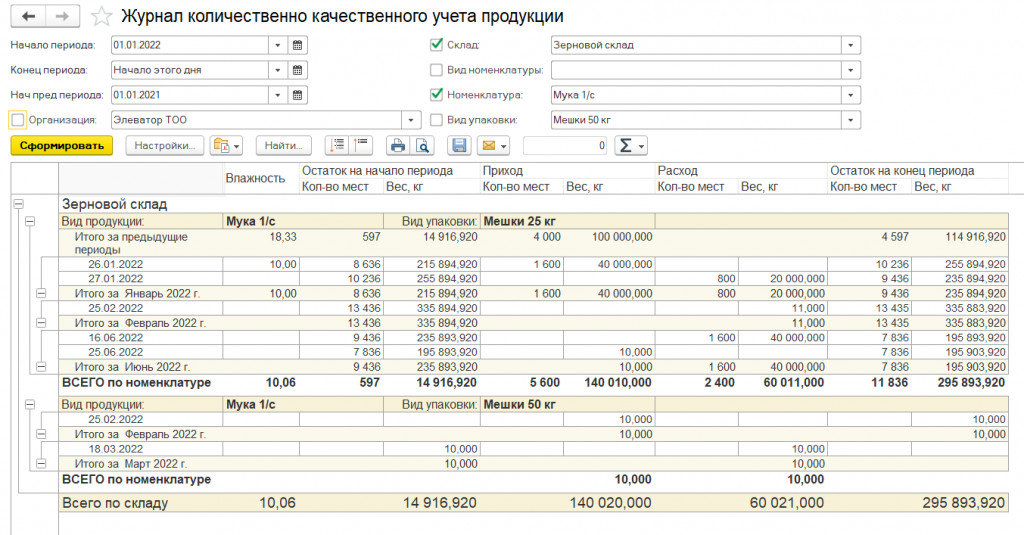
Task: Enable the Вид номенклатуры checkbox
Action: [436, 70]
